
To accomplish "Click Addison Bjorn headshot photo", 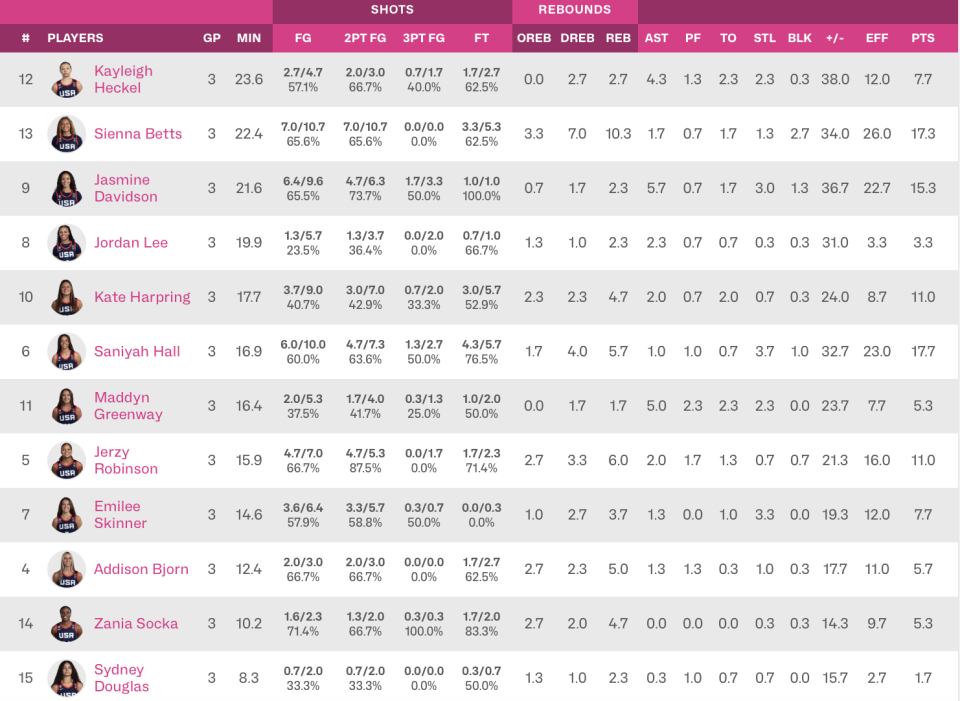I will click(66, 569).
